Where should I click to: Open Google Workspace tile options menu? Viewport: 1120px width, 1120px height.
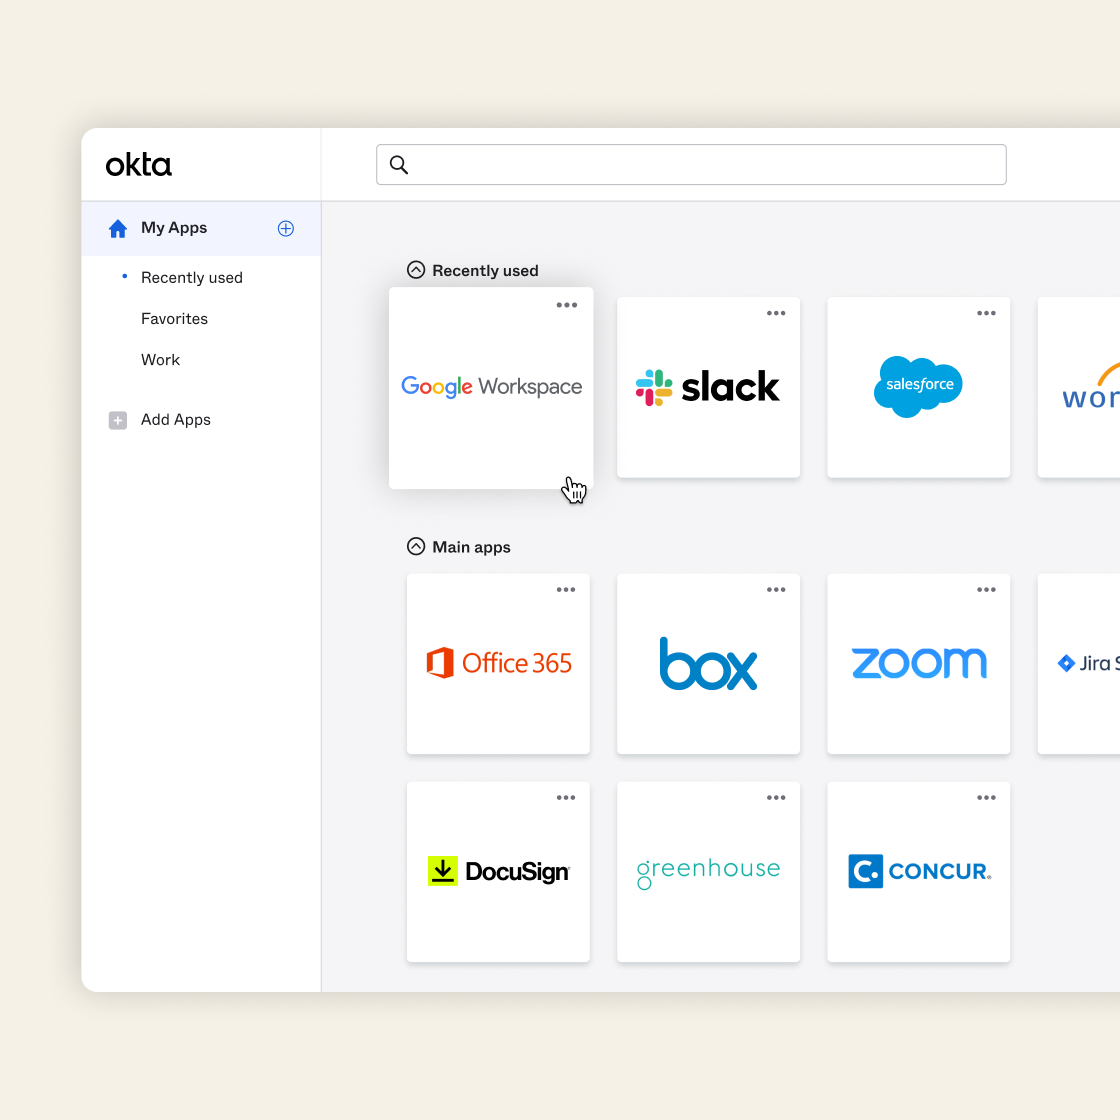click(567, 306)
